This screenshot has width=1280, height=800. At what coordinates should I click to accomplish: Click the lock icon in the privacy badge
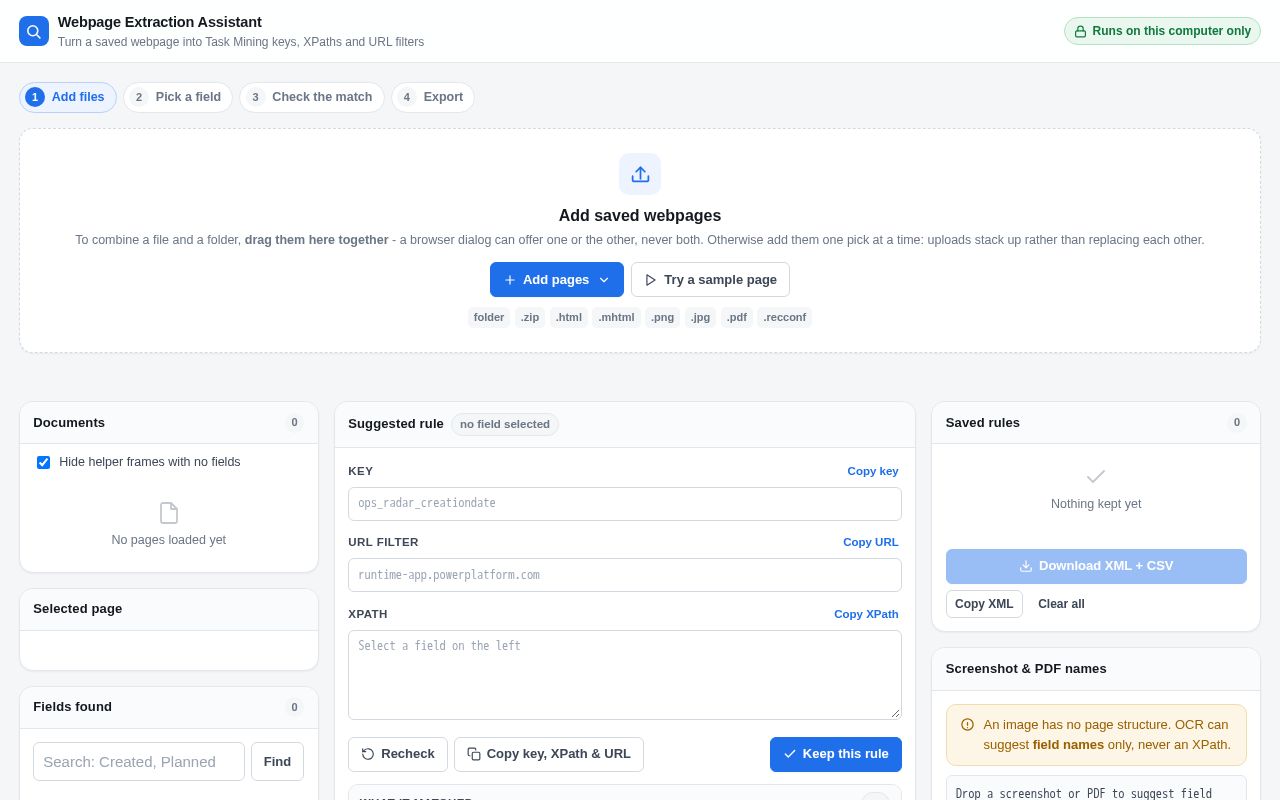click(x=1080, y=31)
